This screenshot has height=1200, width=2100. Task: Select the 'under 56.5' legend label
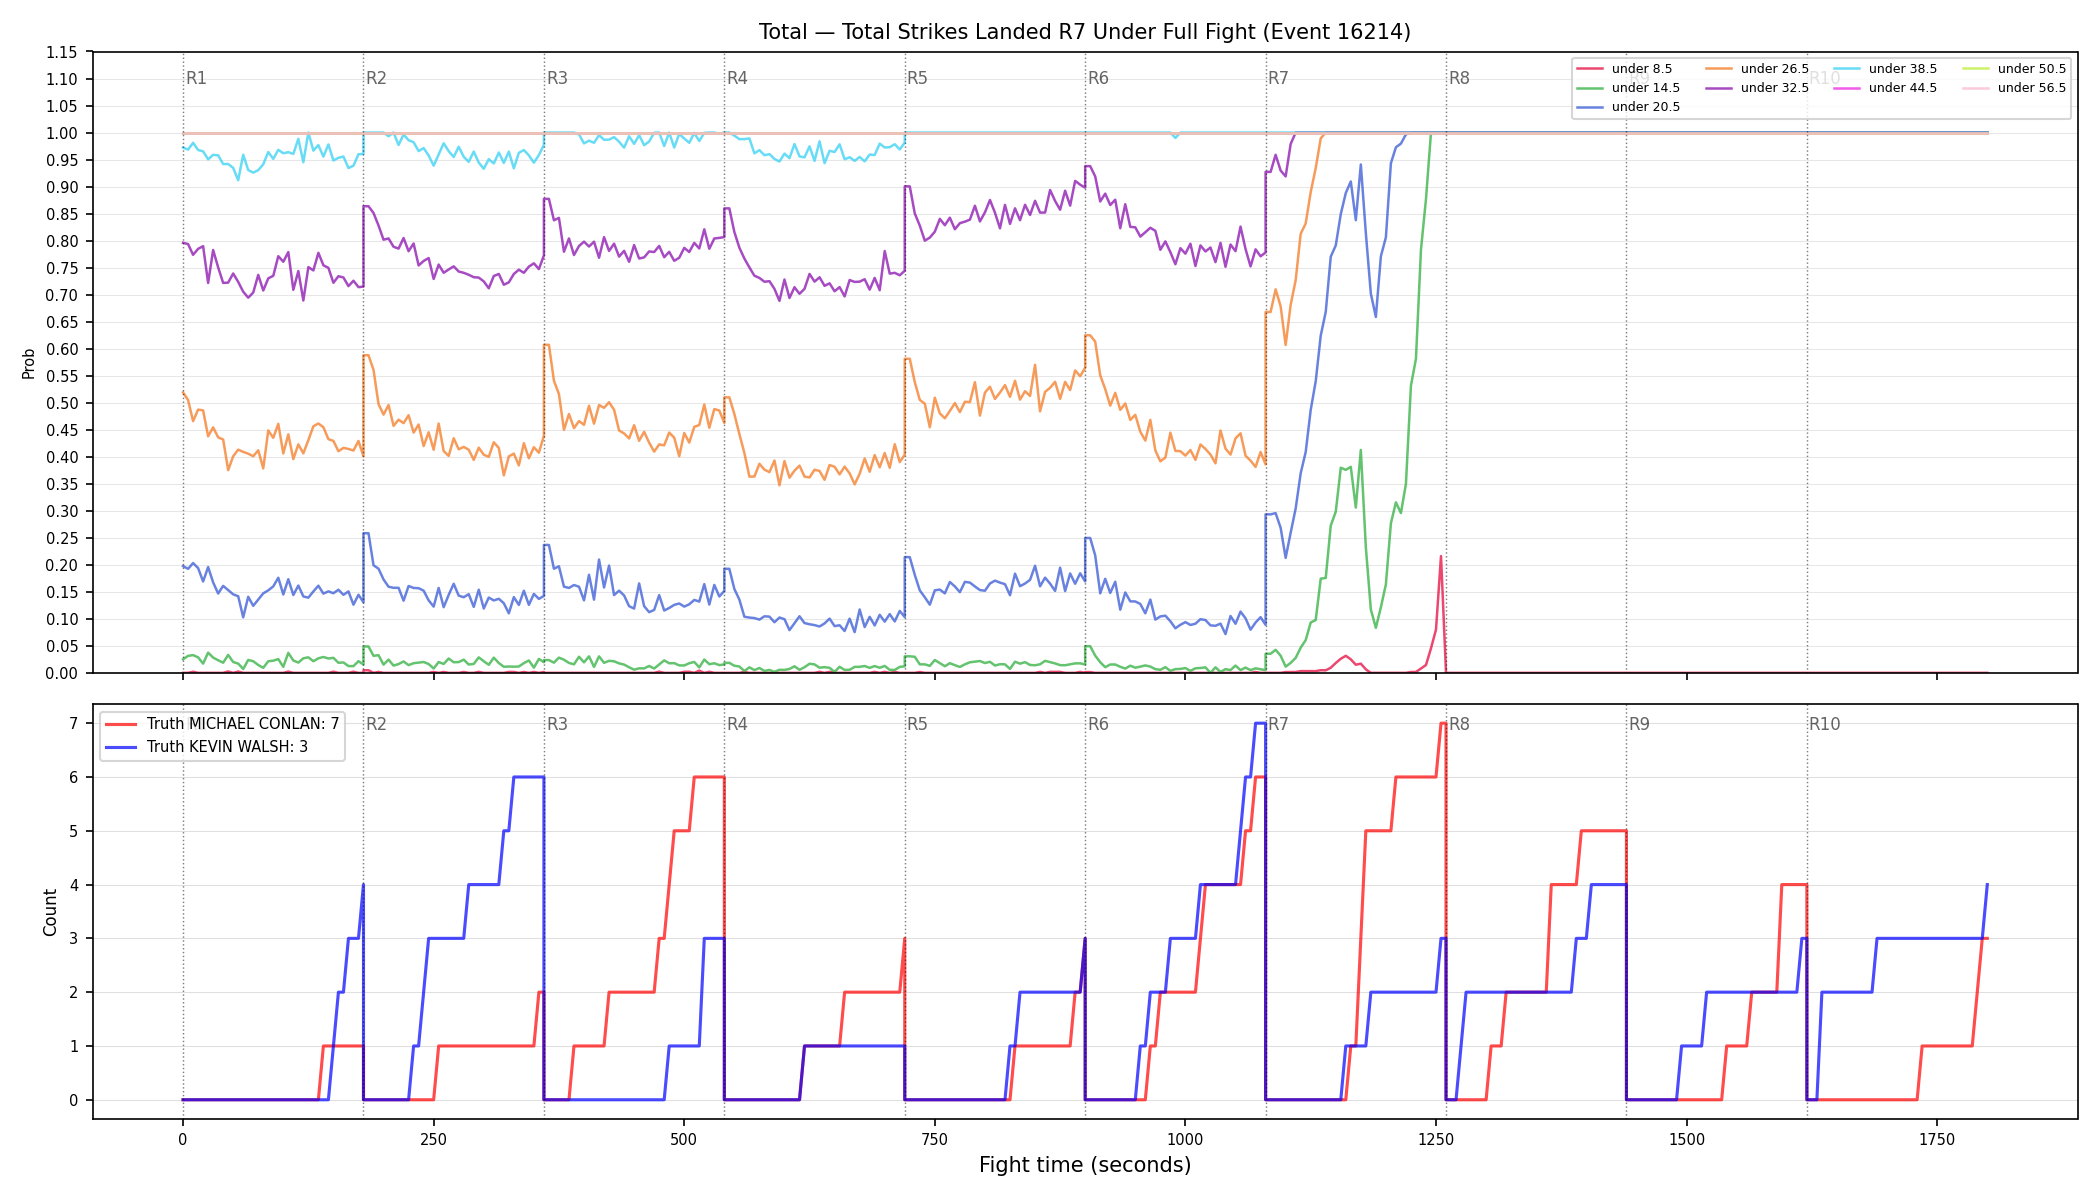coord(2032,88)
